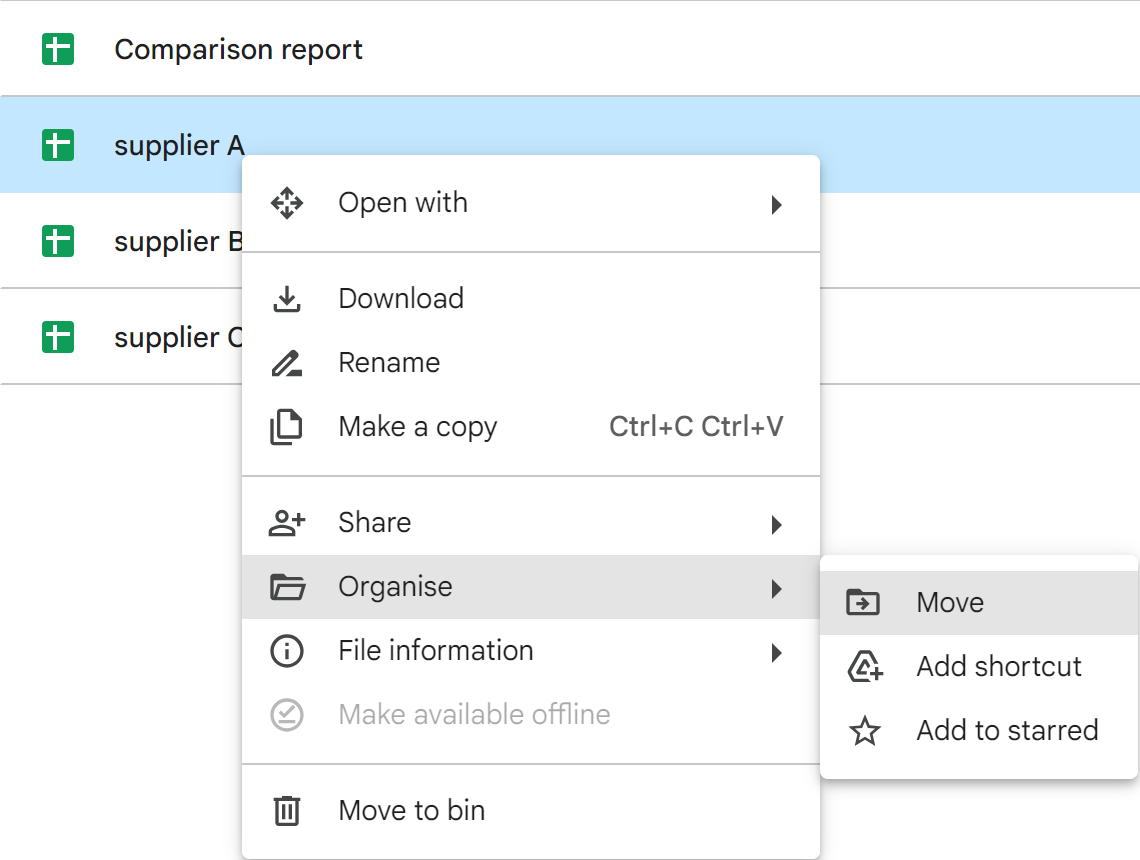Image resolution: width=1140 pixels, height=860 pixels.
Task: Open File information menu entry
Action: pos(531,651)
